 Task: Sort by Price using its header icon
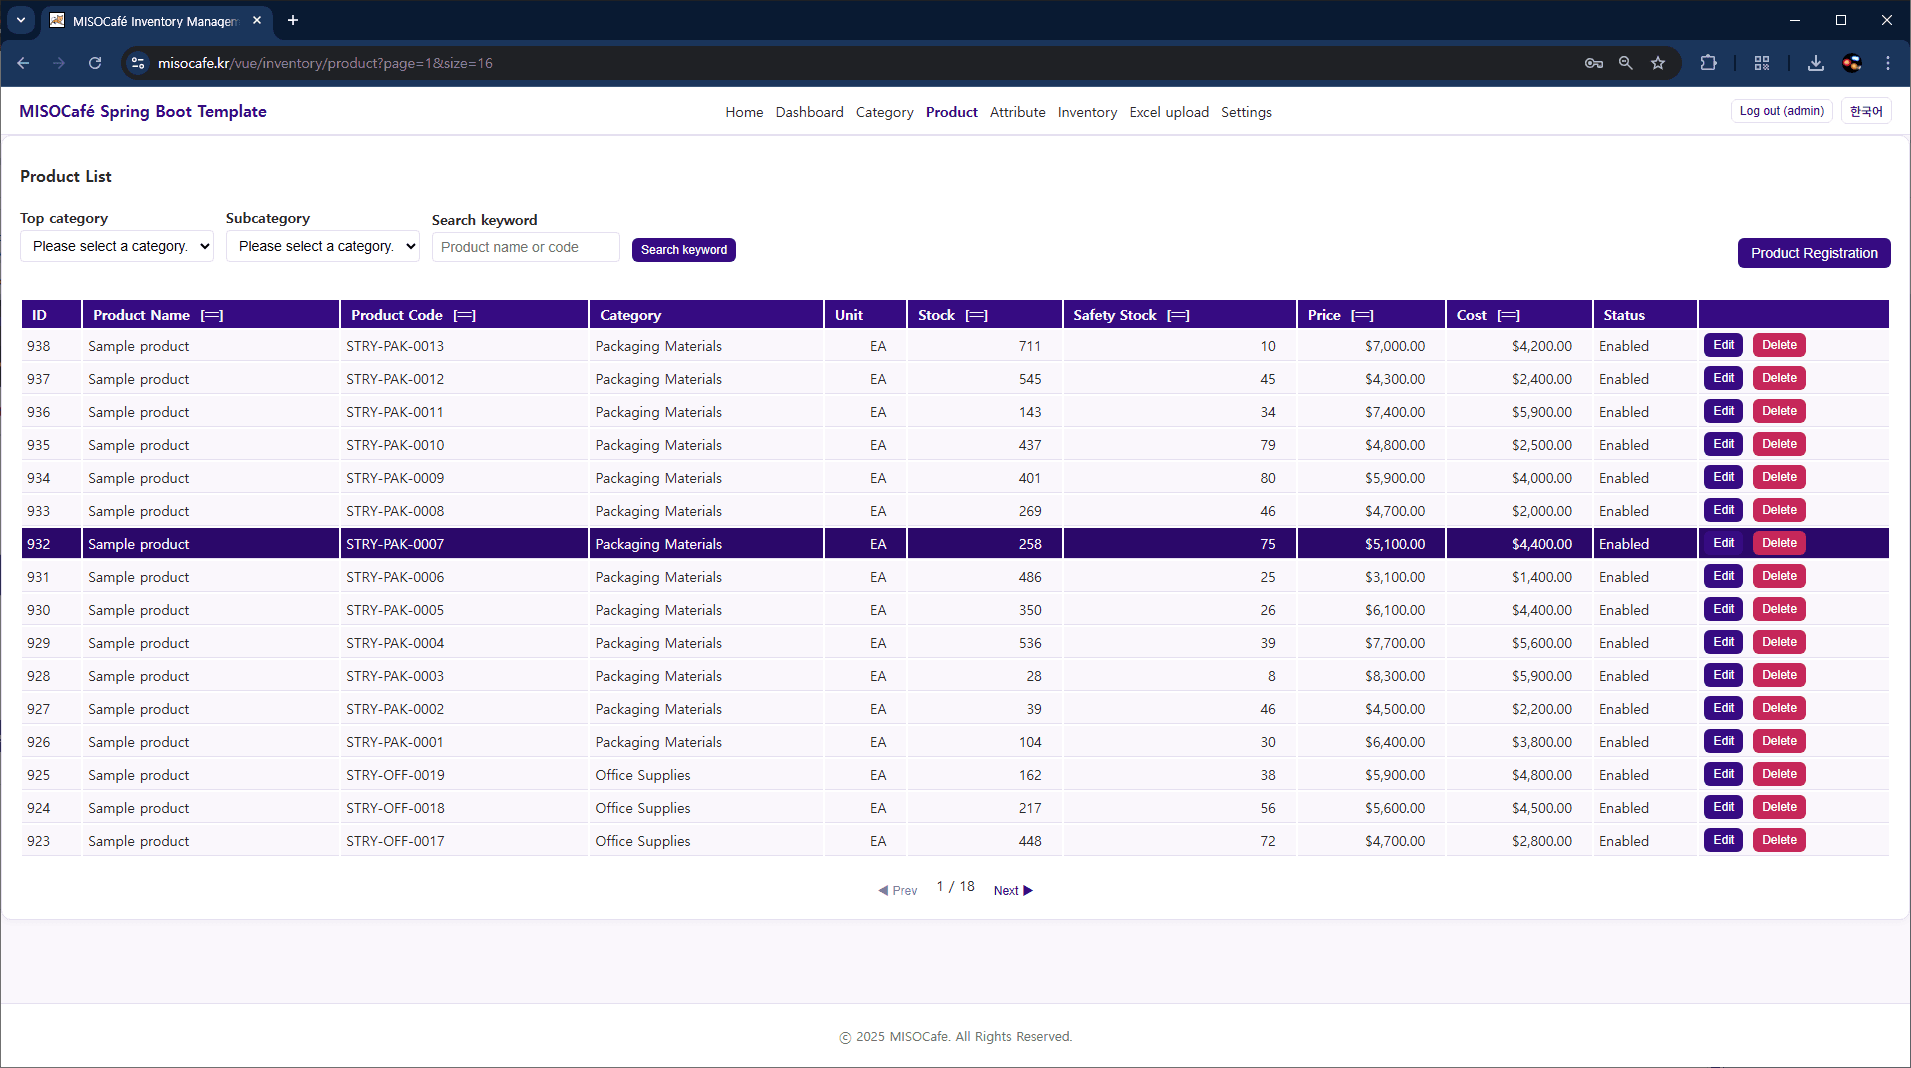[x=1362, y=316]
